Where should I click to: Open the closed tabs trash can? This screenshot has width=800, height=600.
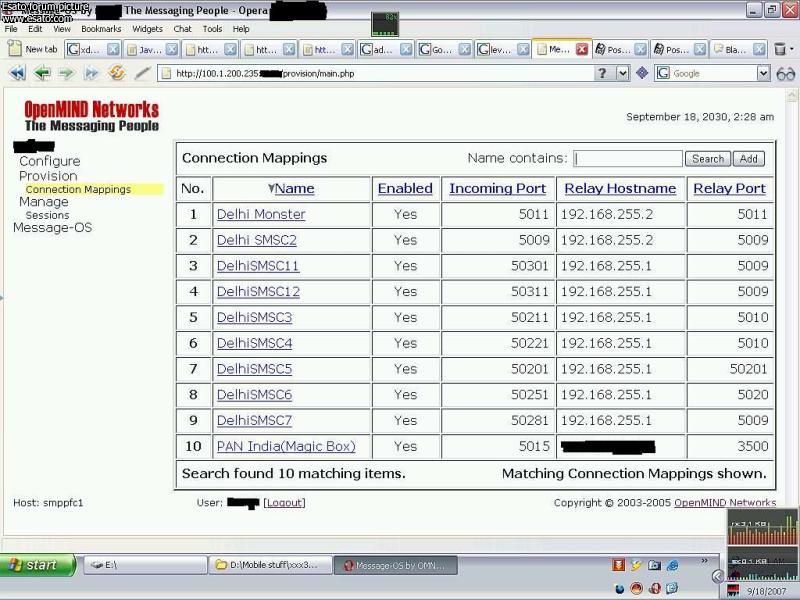[780, 49]
